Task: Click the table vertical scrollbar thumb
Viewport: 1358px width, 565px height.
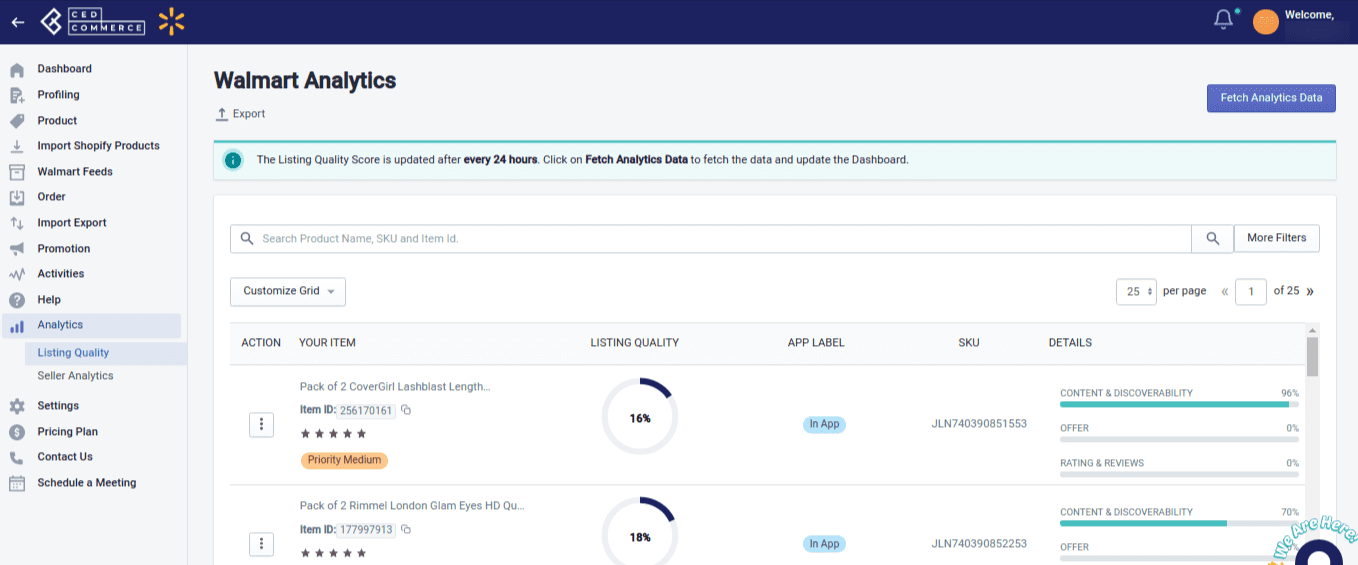Action: point(1312,358)
